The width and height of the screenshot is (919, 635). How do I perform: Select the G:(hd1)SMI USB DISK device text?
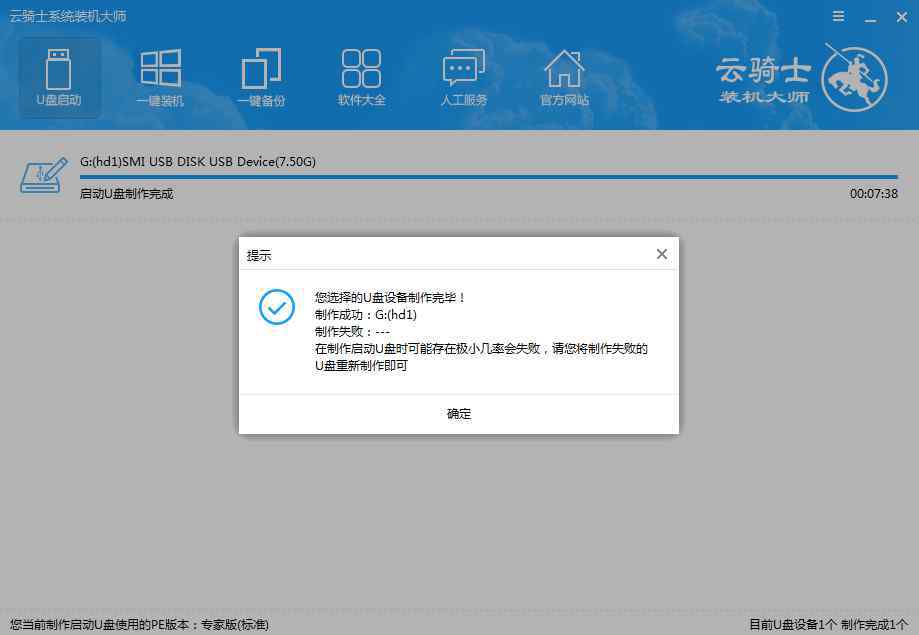coord(198,161)
